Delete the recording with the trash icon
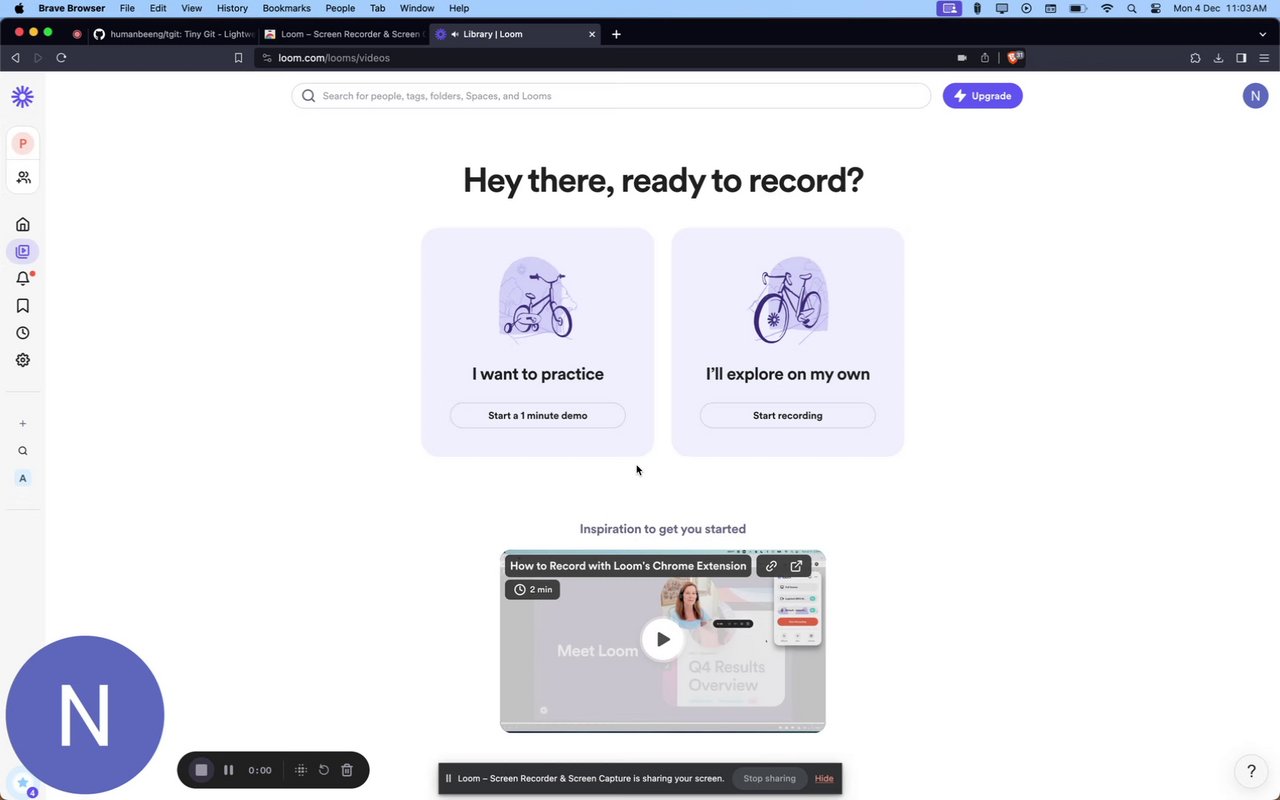The height and width of the screenshot is (800, 1280). [x=347, y=770]
